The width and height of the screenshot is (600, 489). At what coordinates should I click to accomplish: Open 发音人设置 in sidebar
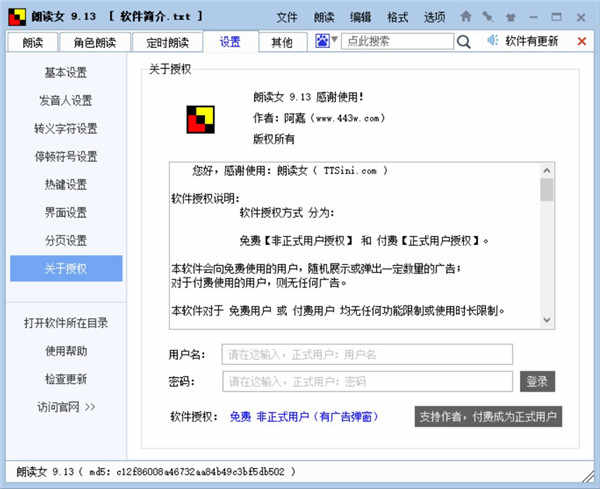click(66, 100)
